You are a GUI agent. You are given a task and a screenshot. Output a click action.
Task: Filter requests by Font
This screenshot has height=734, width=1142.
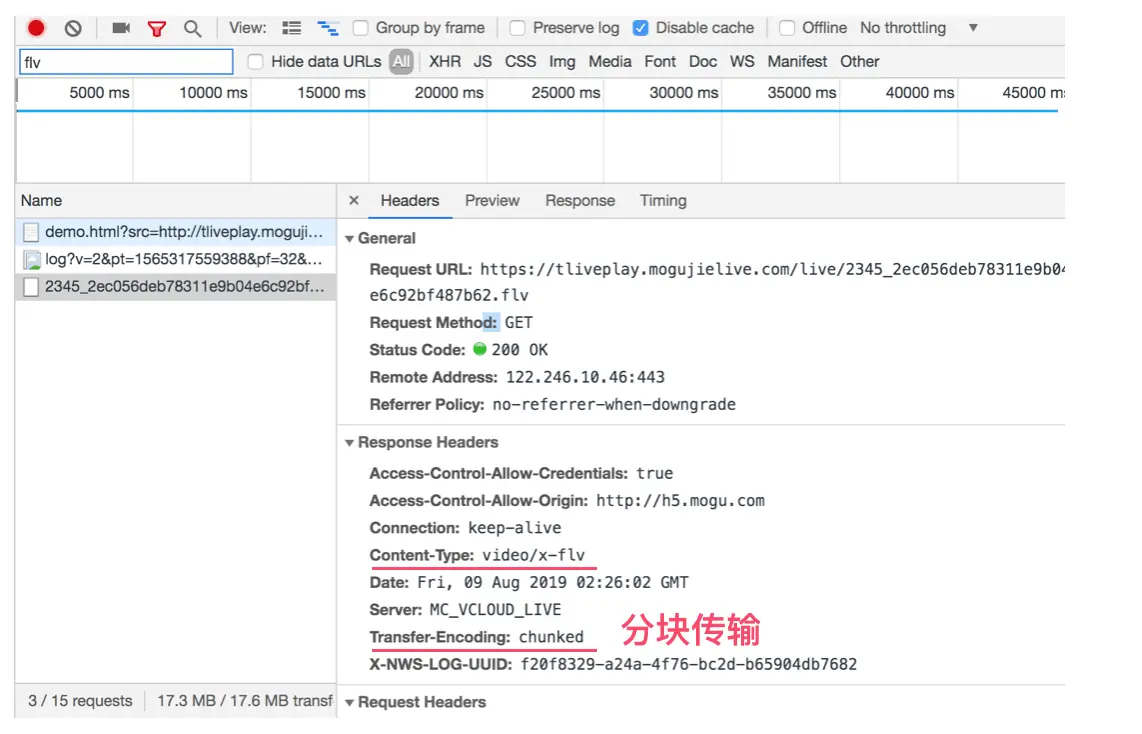[661, 62]
